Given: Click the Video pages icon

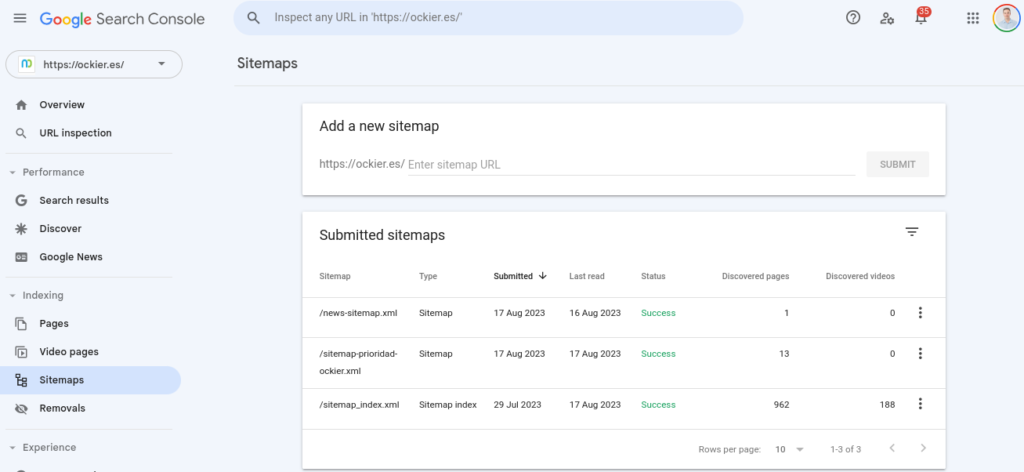Looking at the screenshot, I should pyautogui.click(x=21, y=352).
